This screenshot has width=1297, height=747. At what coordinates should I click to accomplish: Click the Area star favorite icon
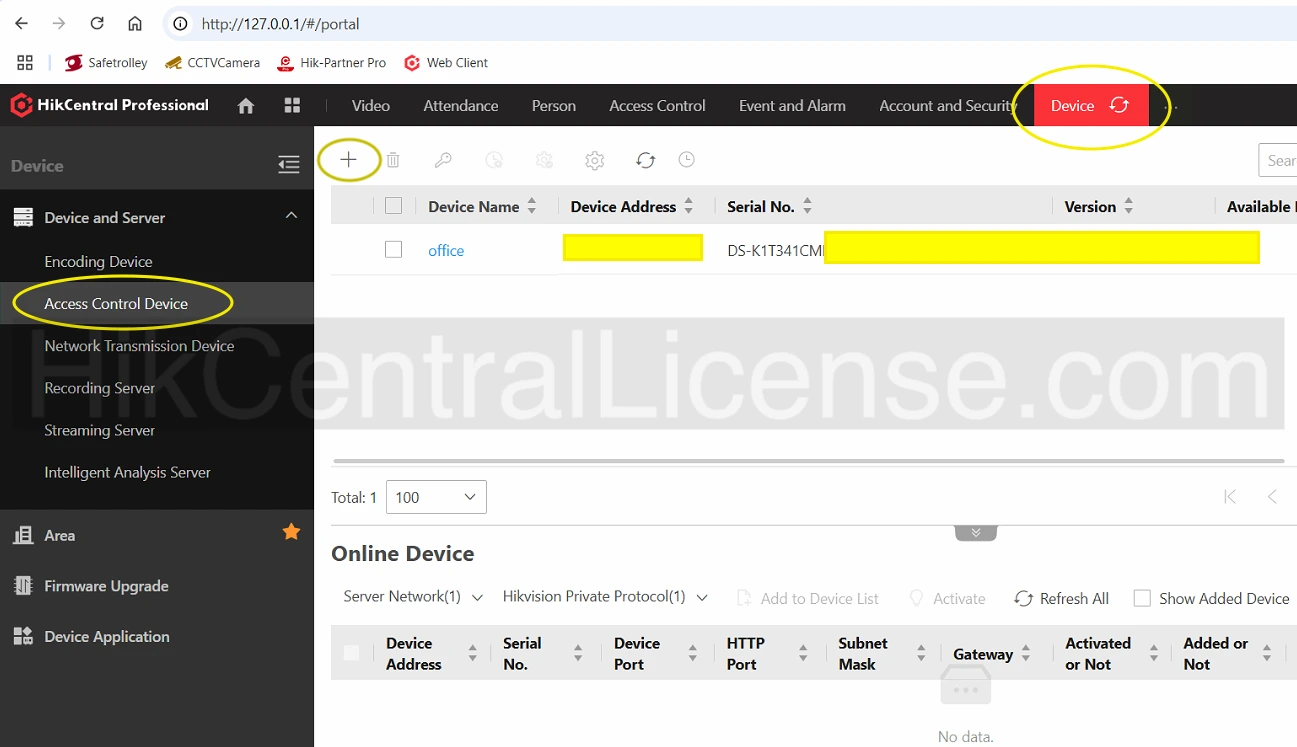291,532
